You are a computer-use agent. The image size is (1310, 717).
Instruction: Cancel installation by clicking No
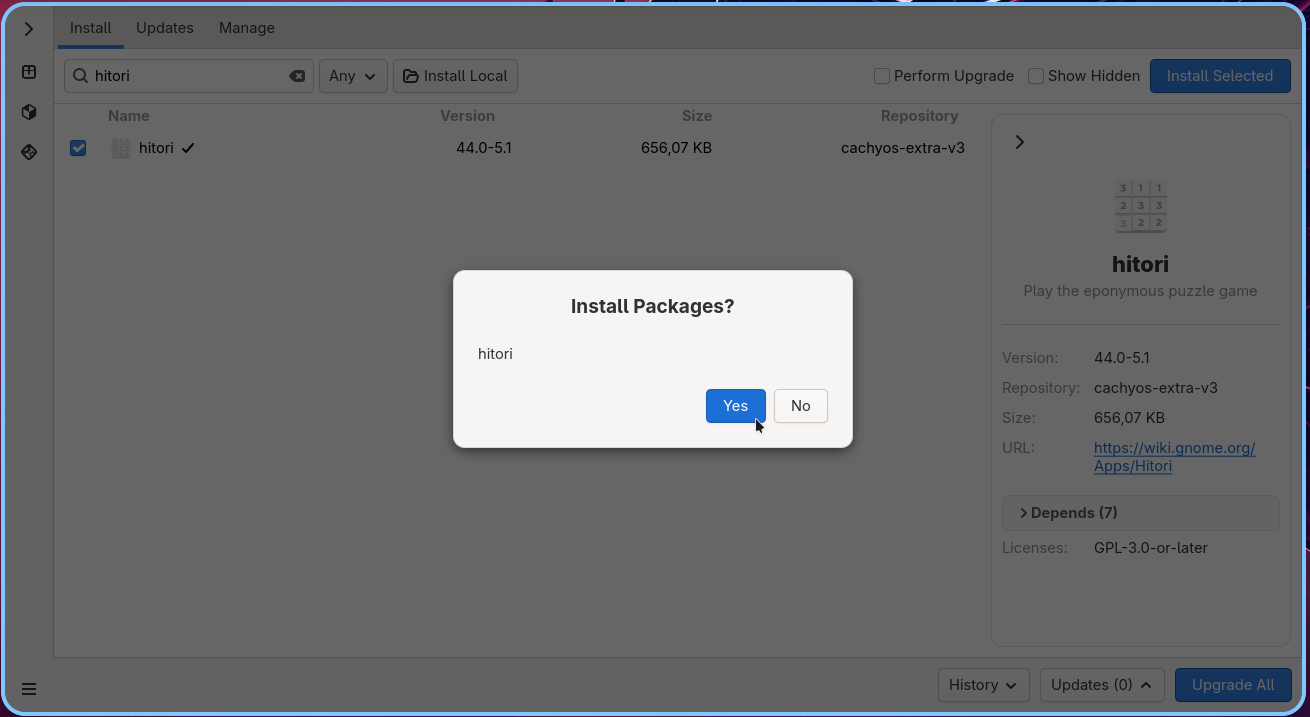coord(801,406)
